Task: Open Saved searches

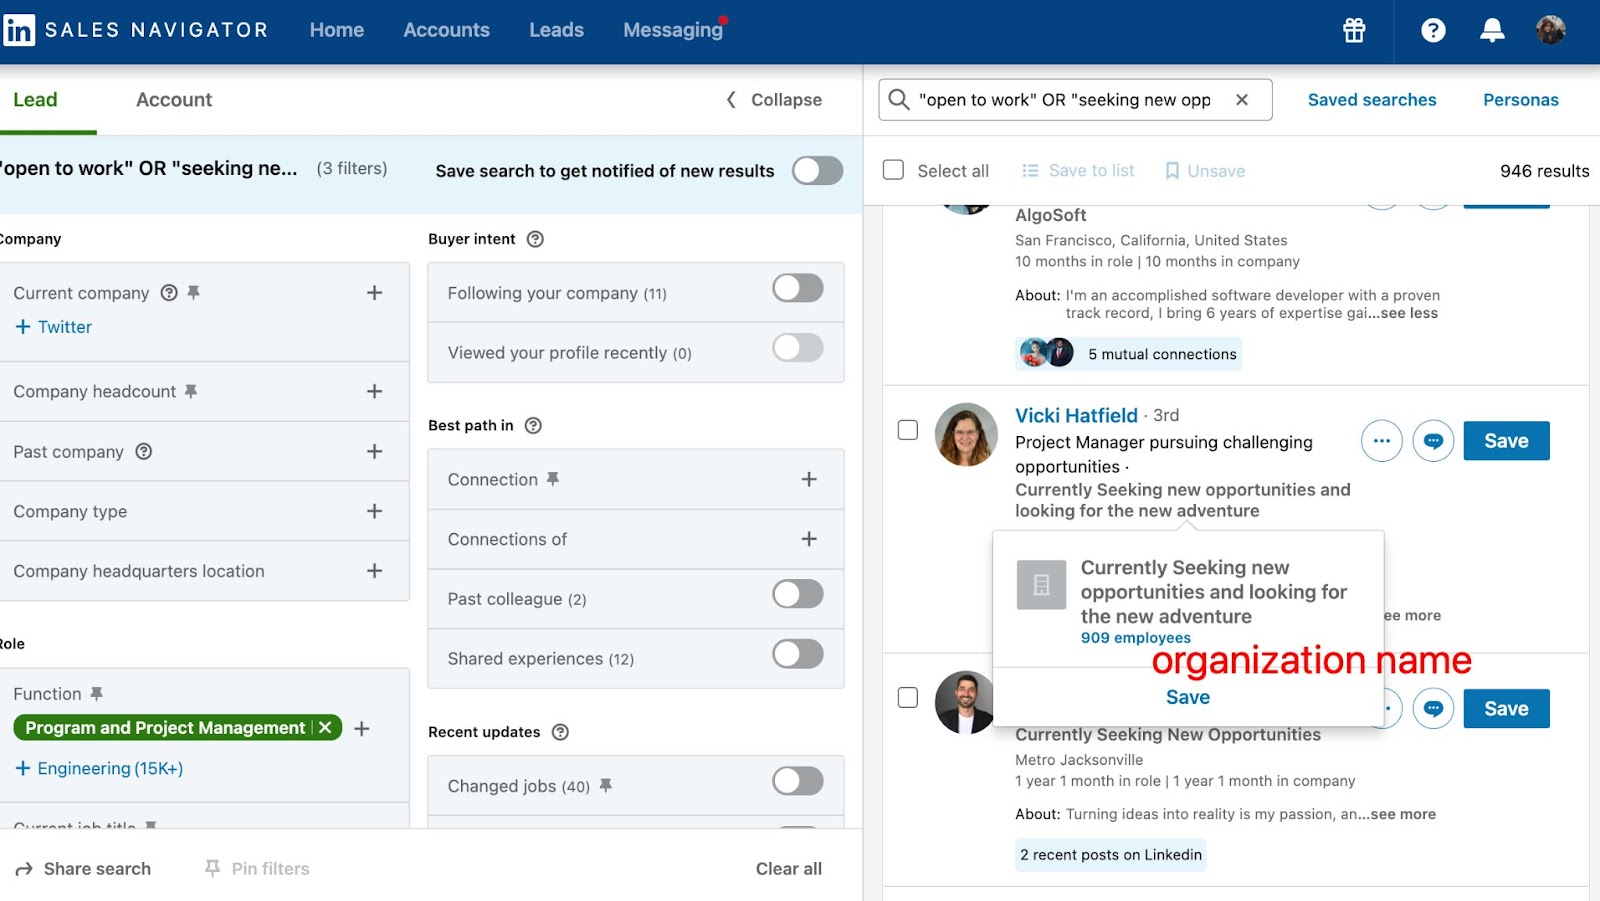Action: 1371,99
